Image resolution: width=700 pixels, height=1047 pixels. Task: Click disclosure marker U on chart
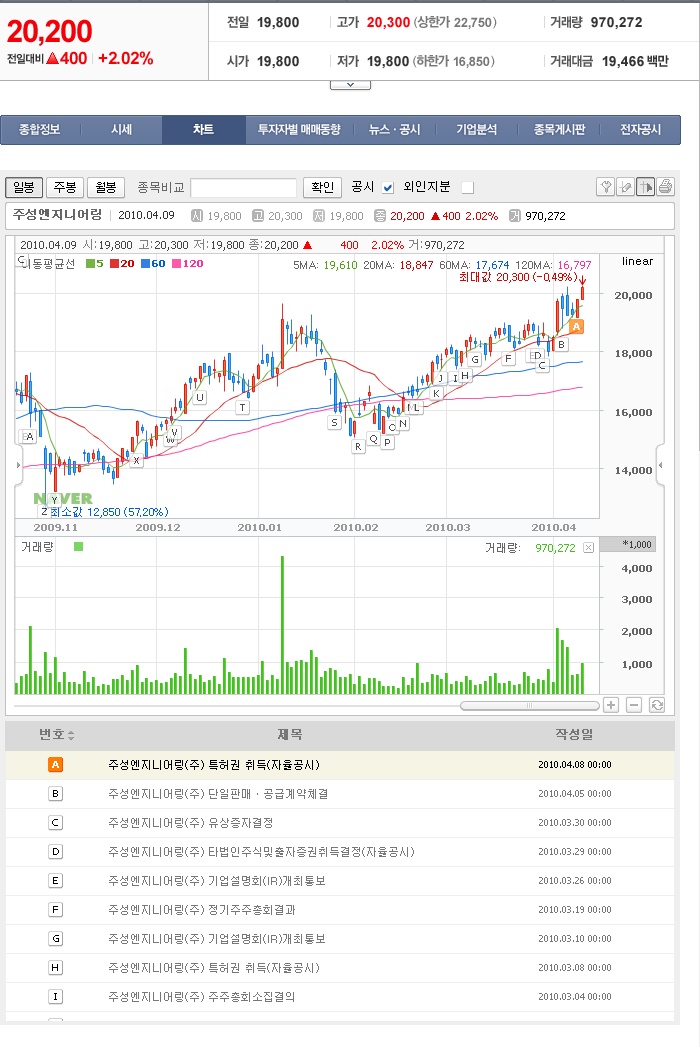point(199,397)
